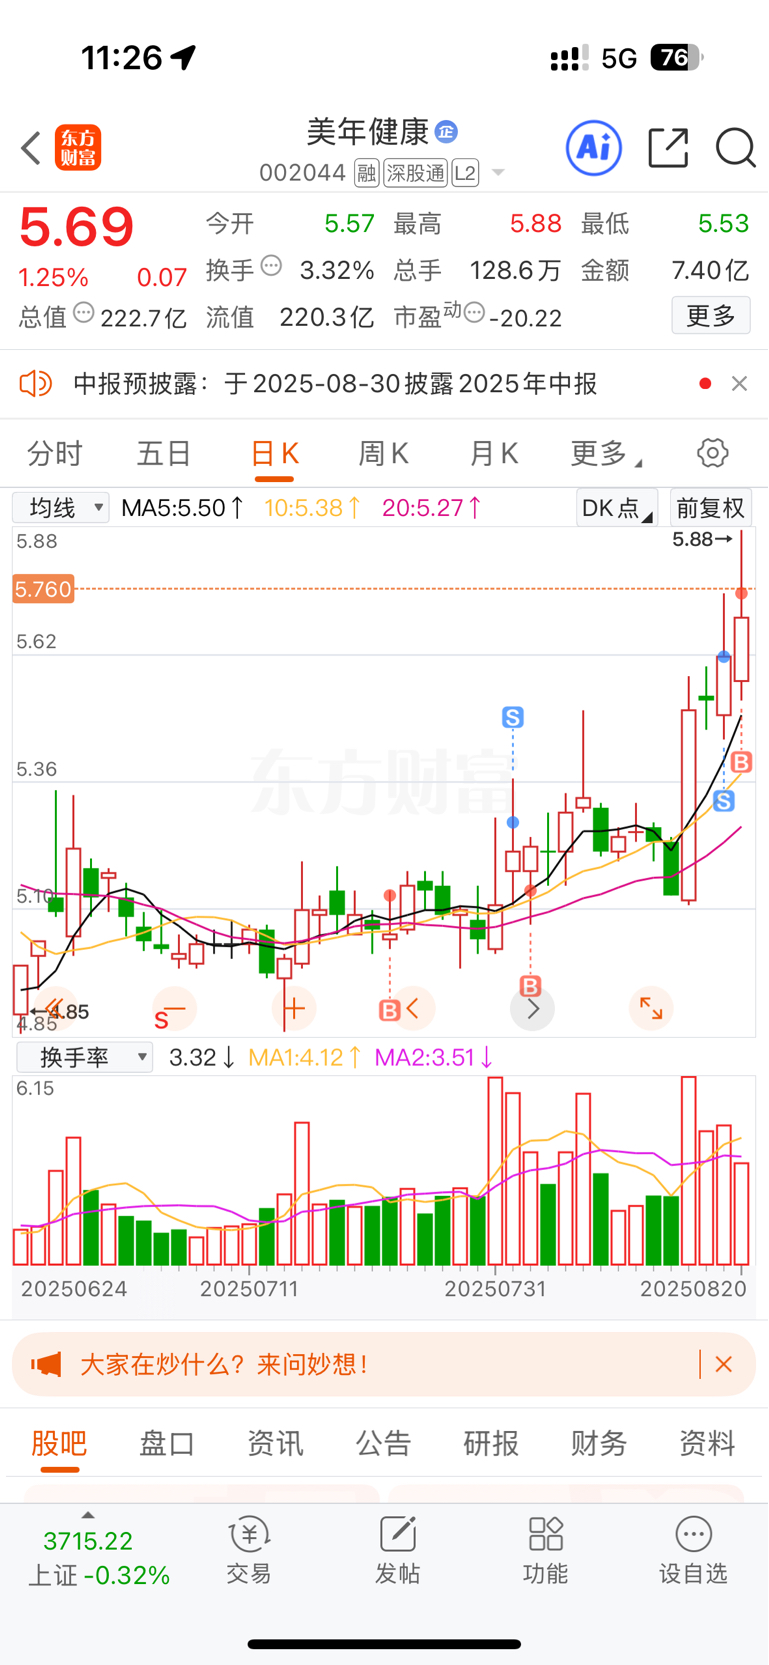Tap the double-left rewind chart control
The image size is (769, 1665).
coord(54,1009)
